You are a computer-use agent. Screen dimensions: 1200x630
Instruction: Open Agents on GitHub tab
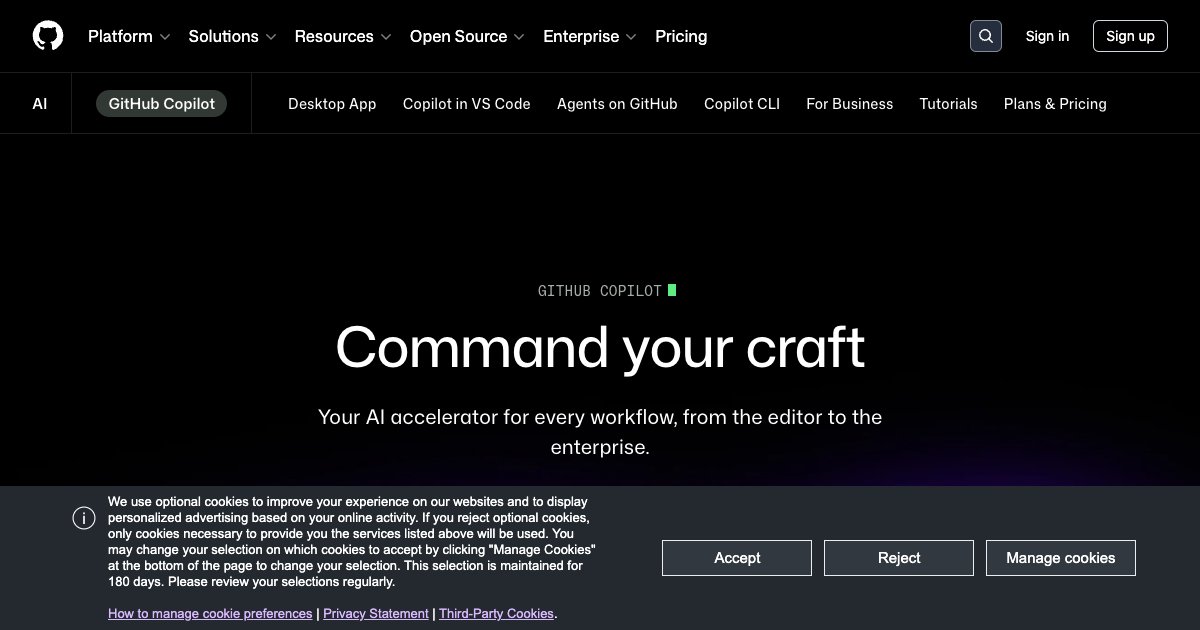click(617, 103)
